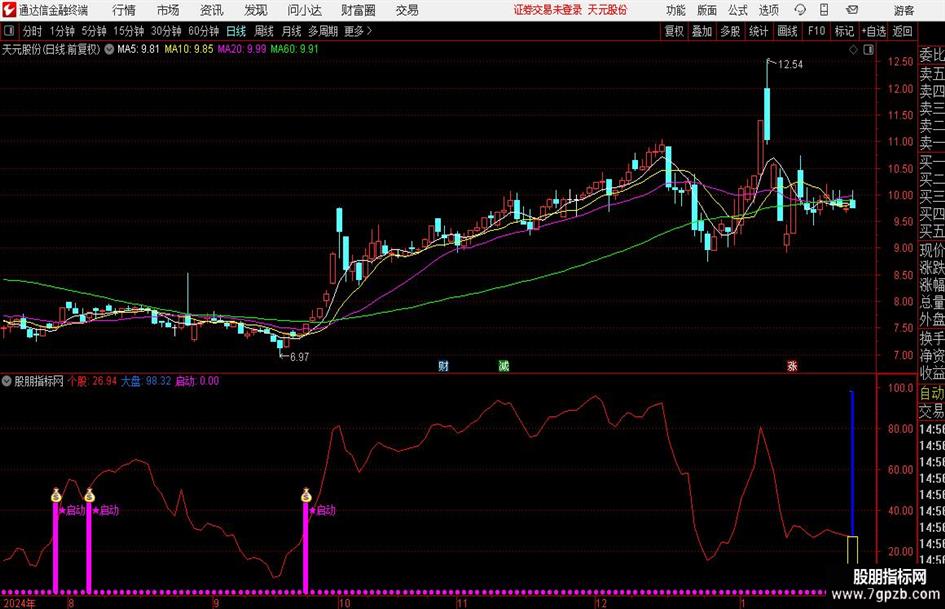The width and height of the screenshot is (945, 609).
Task: Click the diamond icon above the chart
Action: point(853,50)
